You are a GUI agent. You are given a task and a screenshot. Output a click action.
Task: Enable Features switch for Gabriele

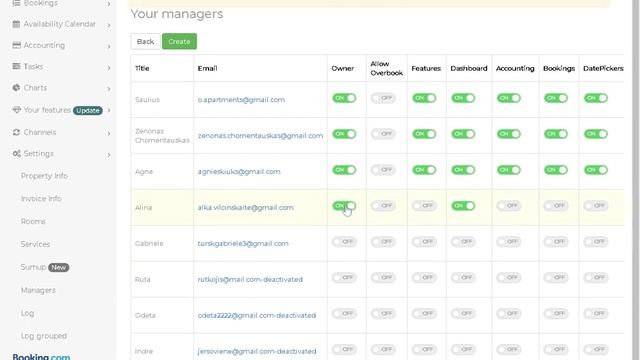click(x=424, y=242)
